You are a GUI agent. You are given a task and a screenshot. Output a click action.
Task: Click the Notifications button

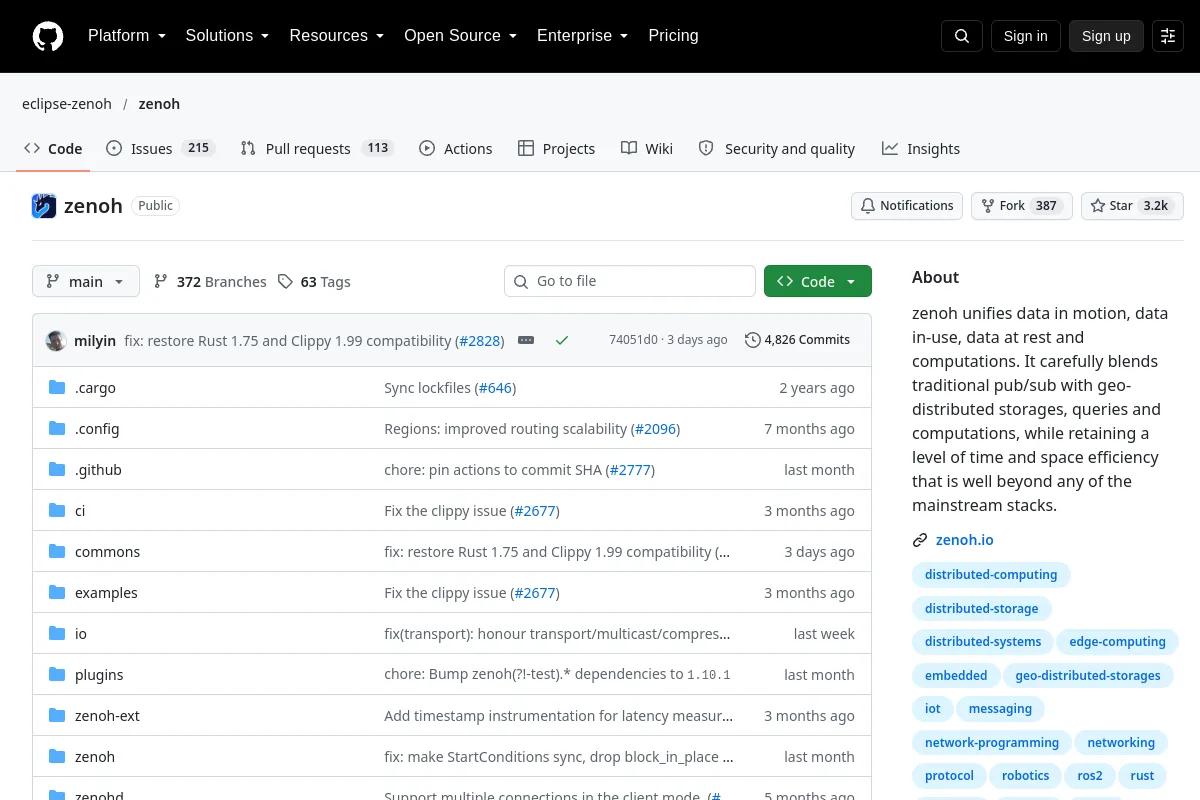(x=907, y=206)
